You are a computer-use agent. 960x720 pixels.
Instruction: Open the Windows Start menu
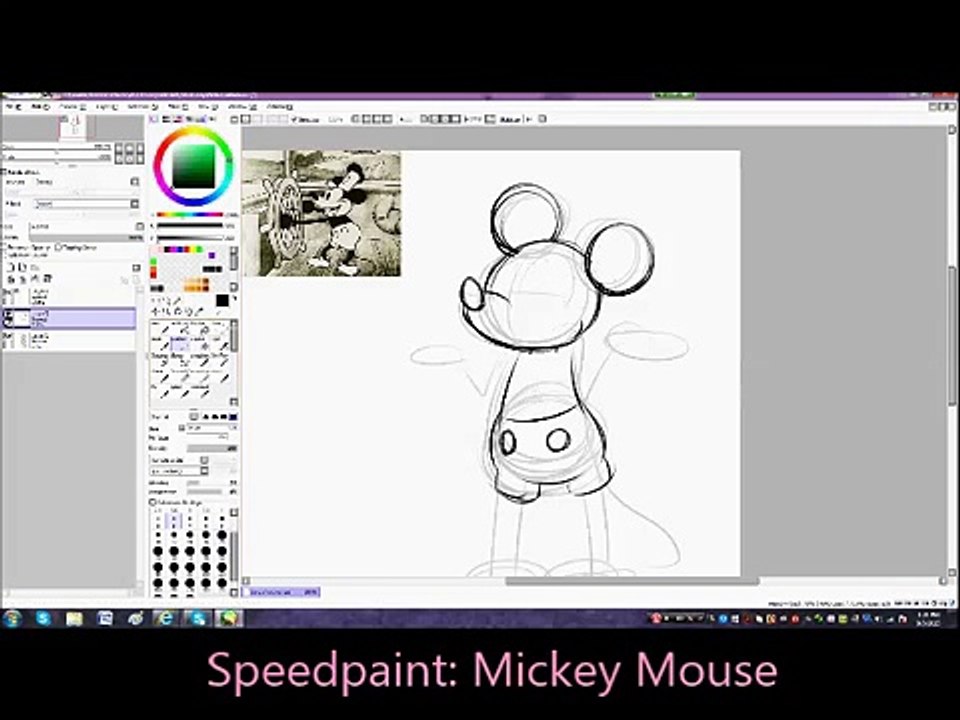[12, 618]
